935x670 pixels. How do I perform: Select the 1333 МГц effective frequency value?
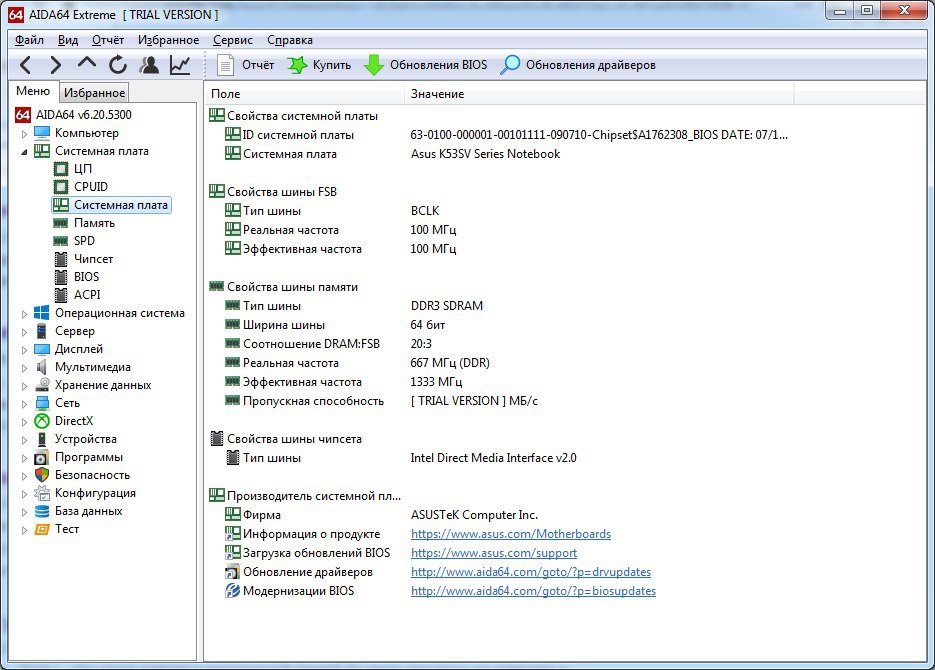point(436,382)
